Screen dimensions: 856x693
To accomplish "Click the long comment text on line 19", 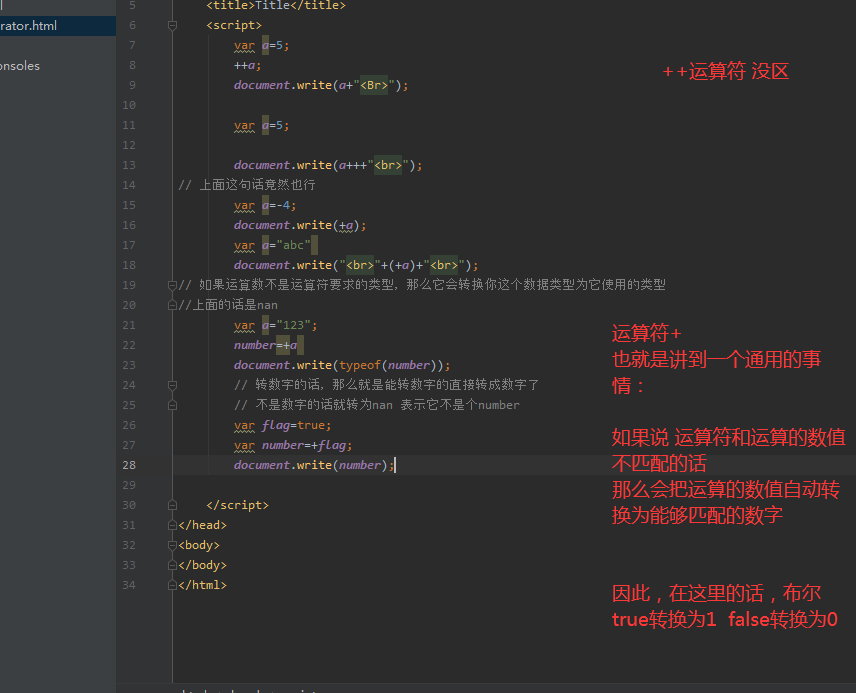I will tap(422, 285).
